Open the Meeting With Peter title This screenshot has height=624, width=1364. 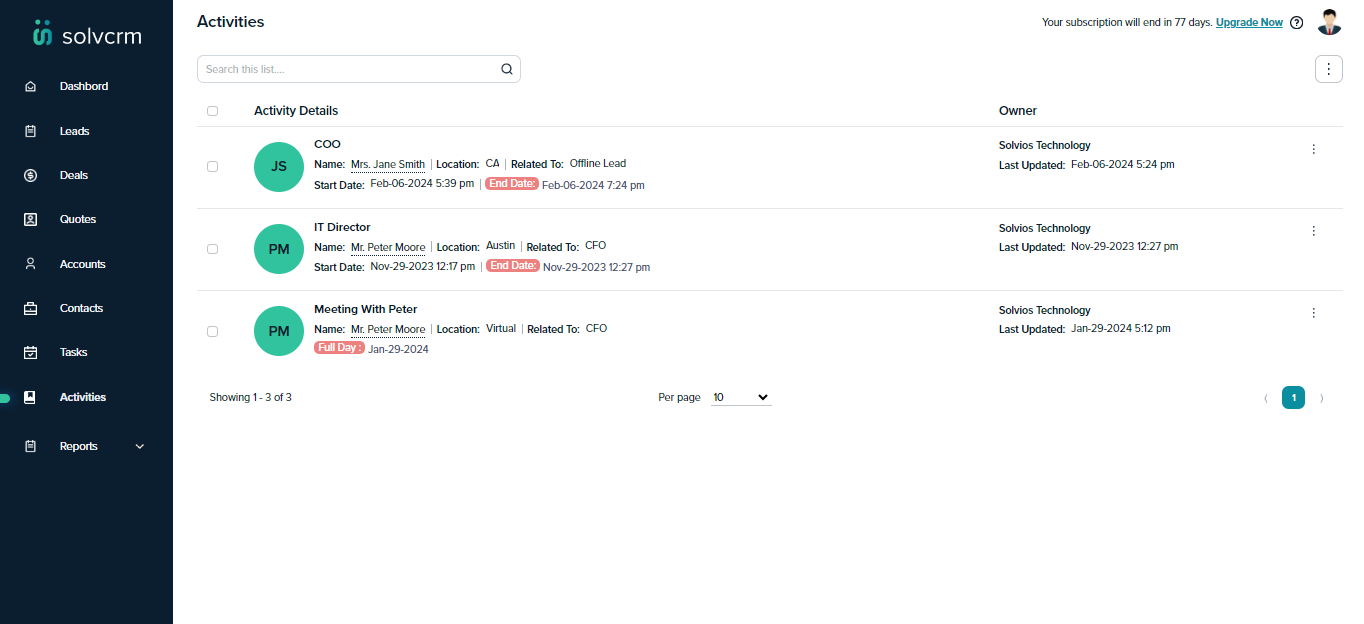(366, 309)
